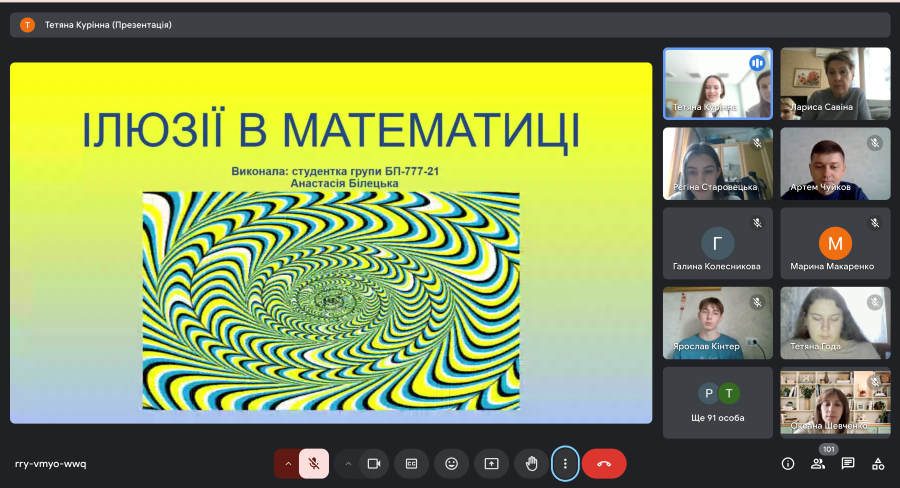Toggle closed captions
This screenshot has width=900, height=488.
(x=412, y=463)
